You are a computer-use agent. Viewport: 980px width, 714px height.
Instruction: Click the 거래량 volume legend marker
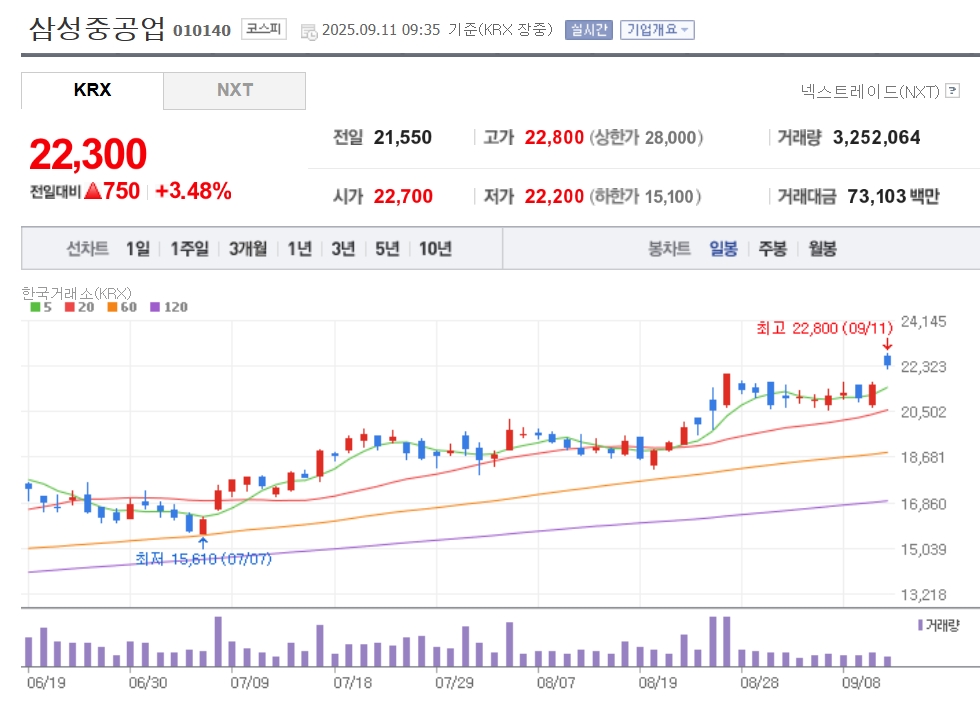pyautogui.click(x=920, y=625)
